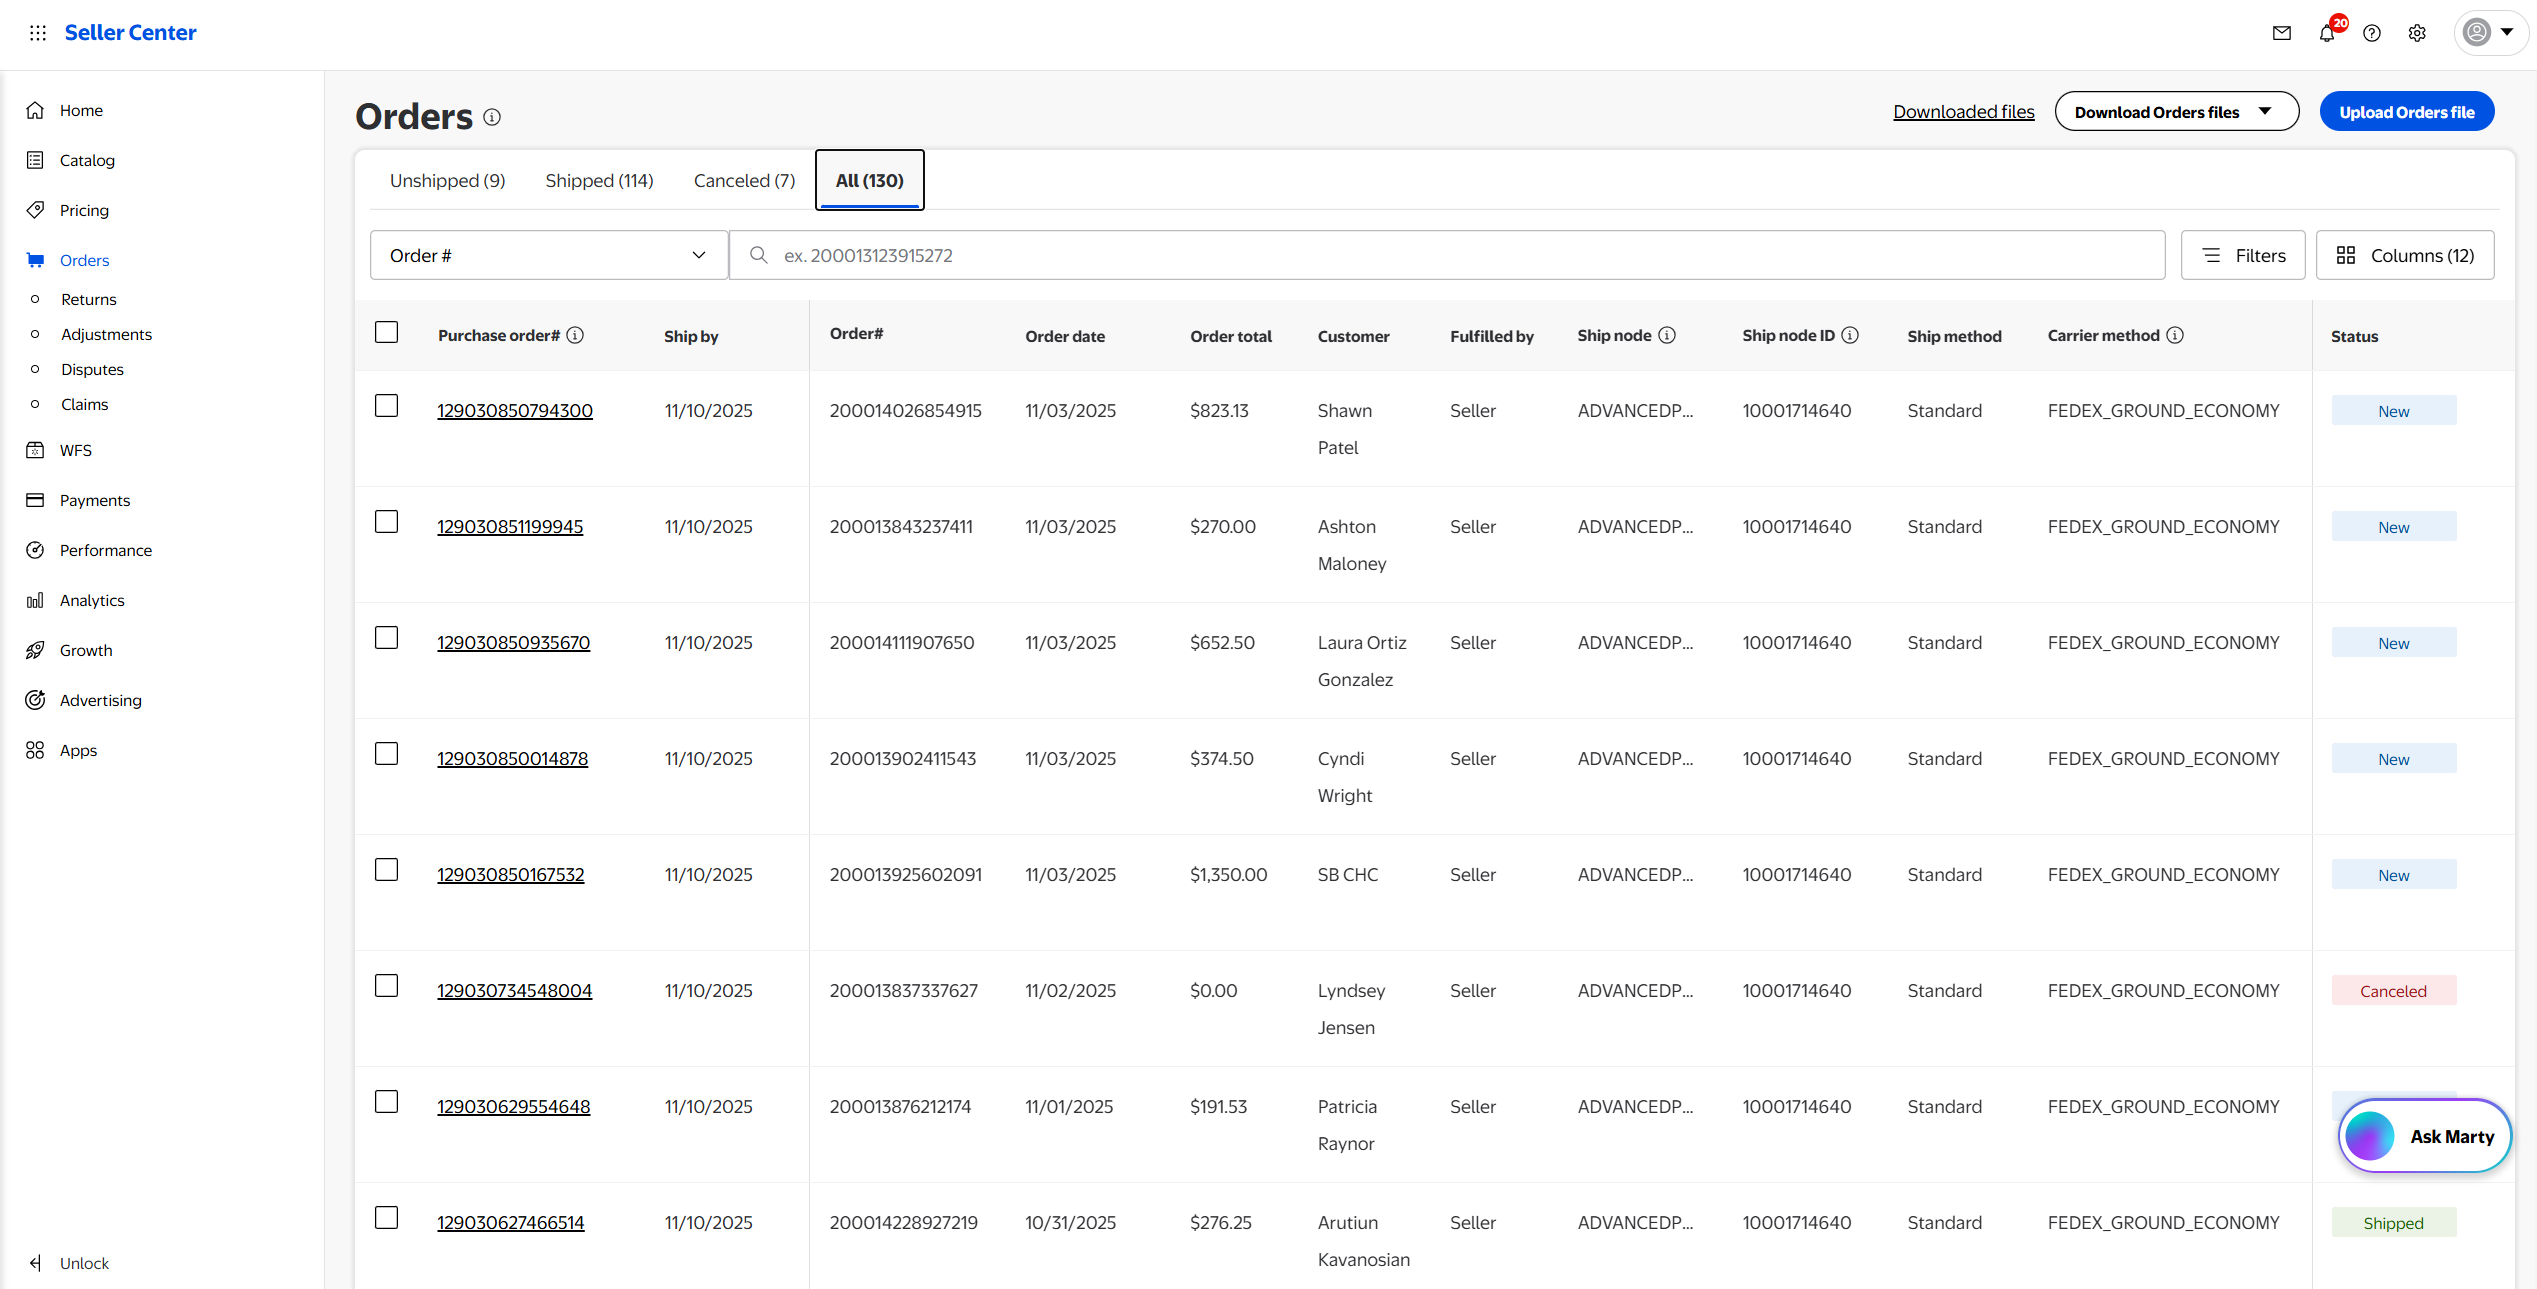Open the help question mark icon

2372,33
